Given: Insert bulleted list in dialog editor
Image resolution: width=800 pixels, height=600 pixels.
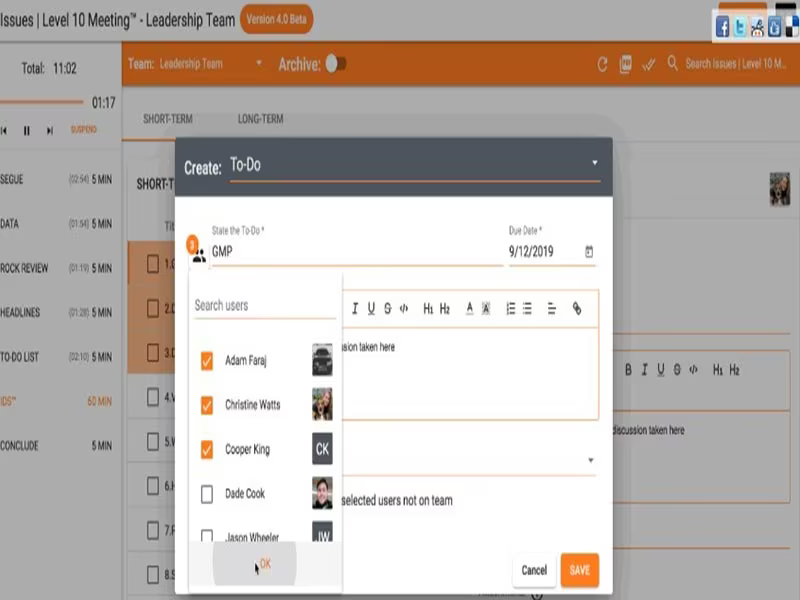Looking at the screenshot, I should click(x=528, y=308).
